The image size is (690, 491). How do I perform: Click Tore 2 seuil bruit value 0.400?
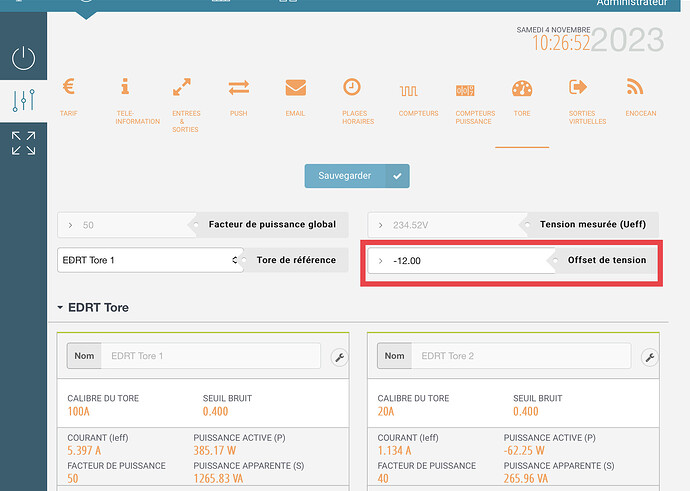[x=526, y=412]
